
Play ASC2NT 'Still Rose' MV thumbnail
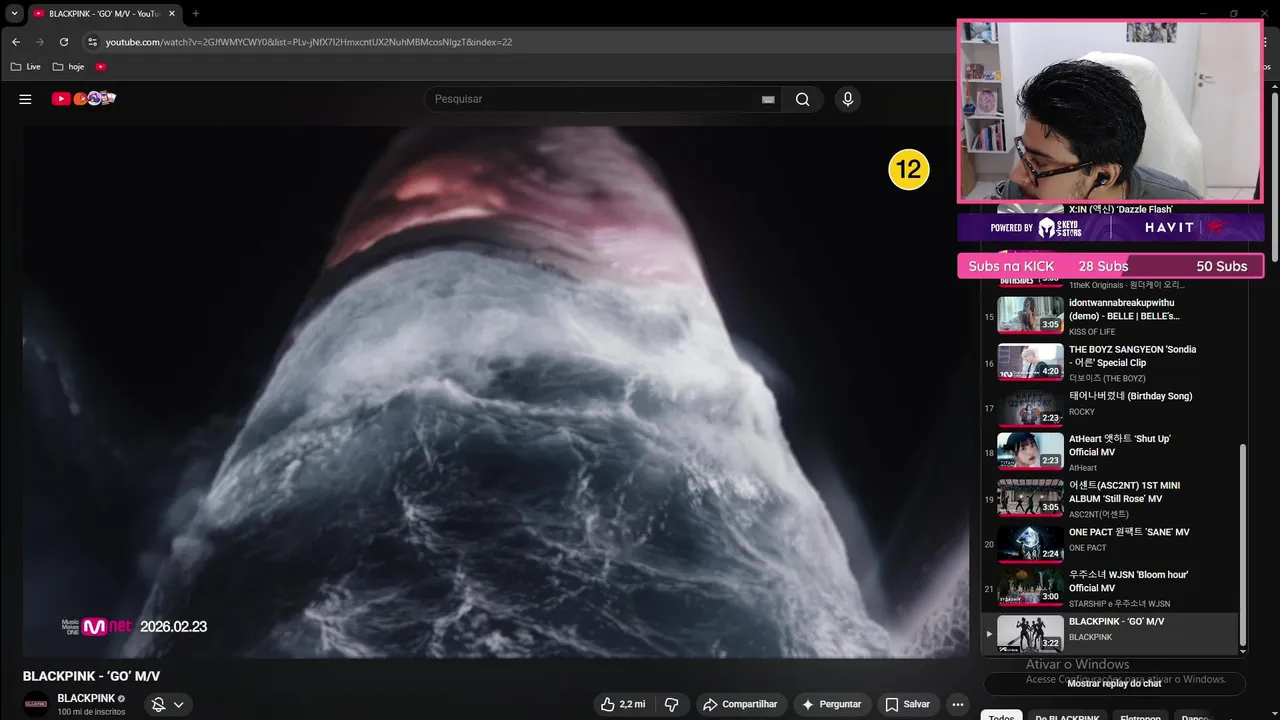point(1030,498)
